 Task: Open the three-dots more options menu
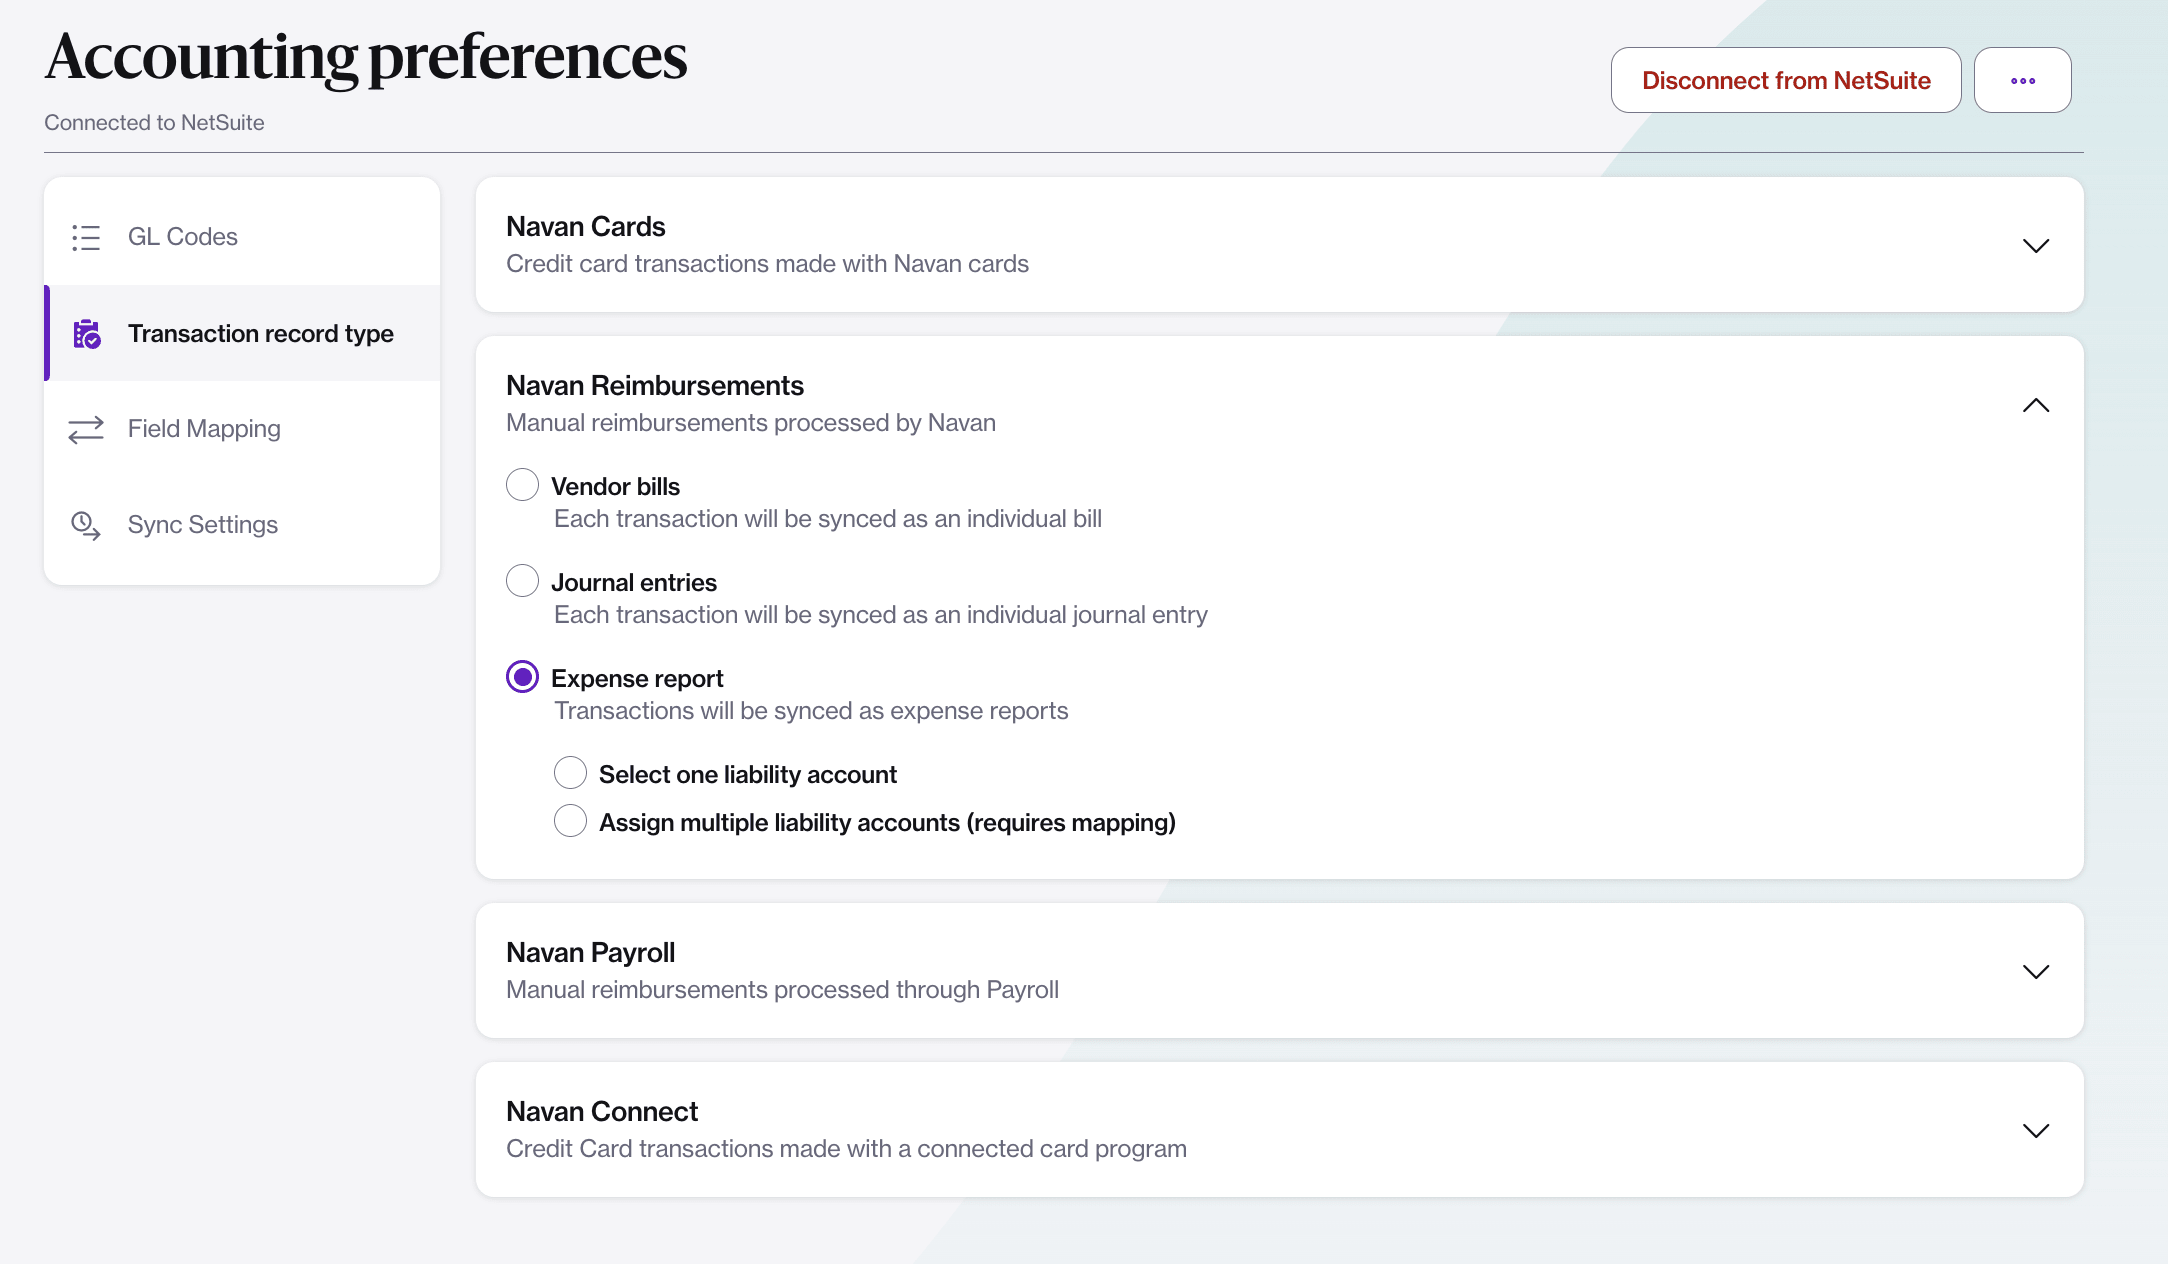(2022, 80)
